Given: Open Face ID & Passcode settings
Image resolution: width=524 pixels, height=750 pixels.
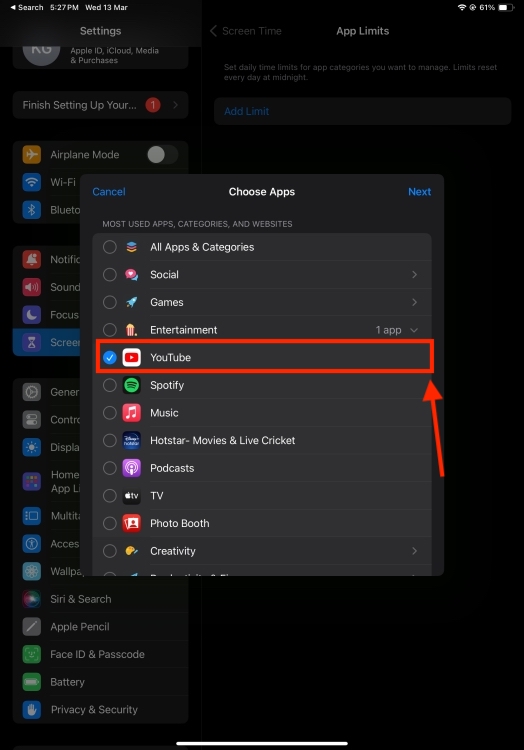Looking at the screenshot, I should click(100, 654).
